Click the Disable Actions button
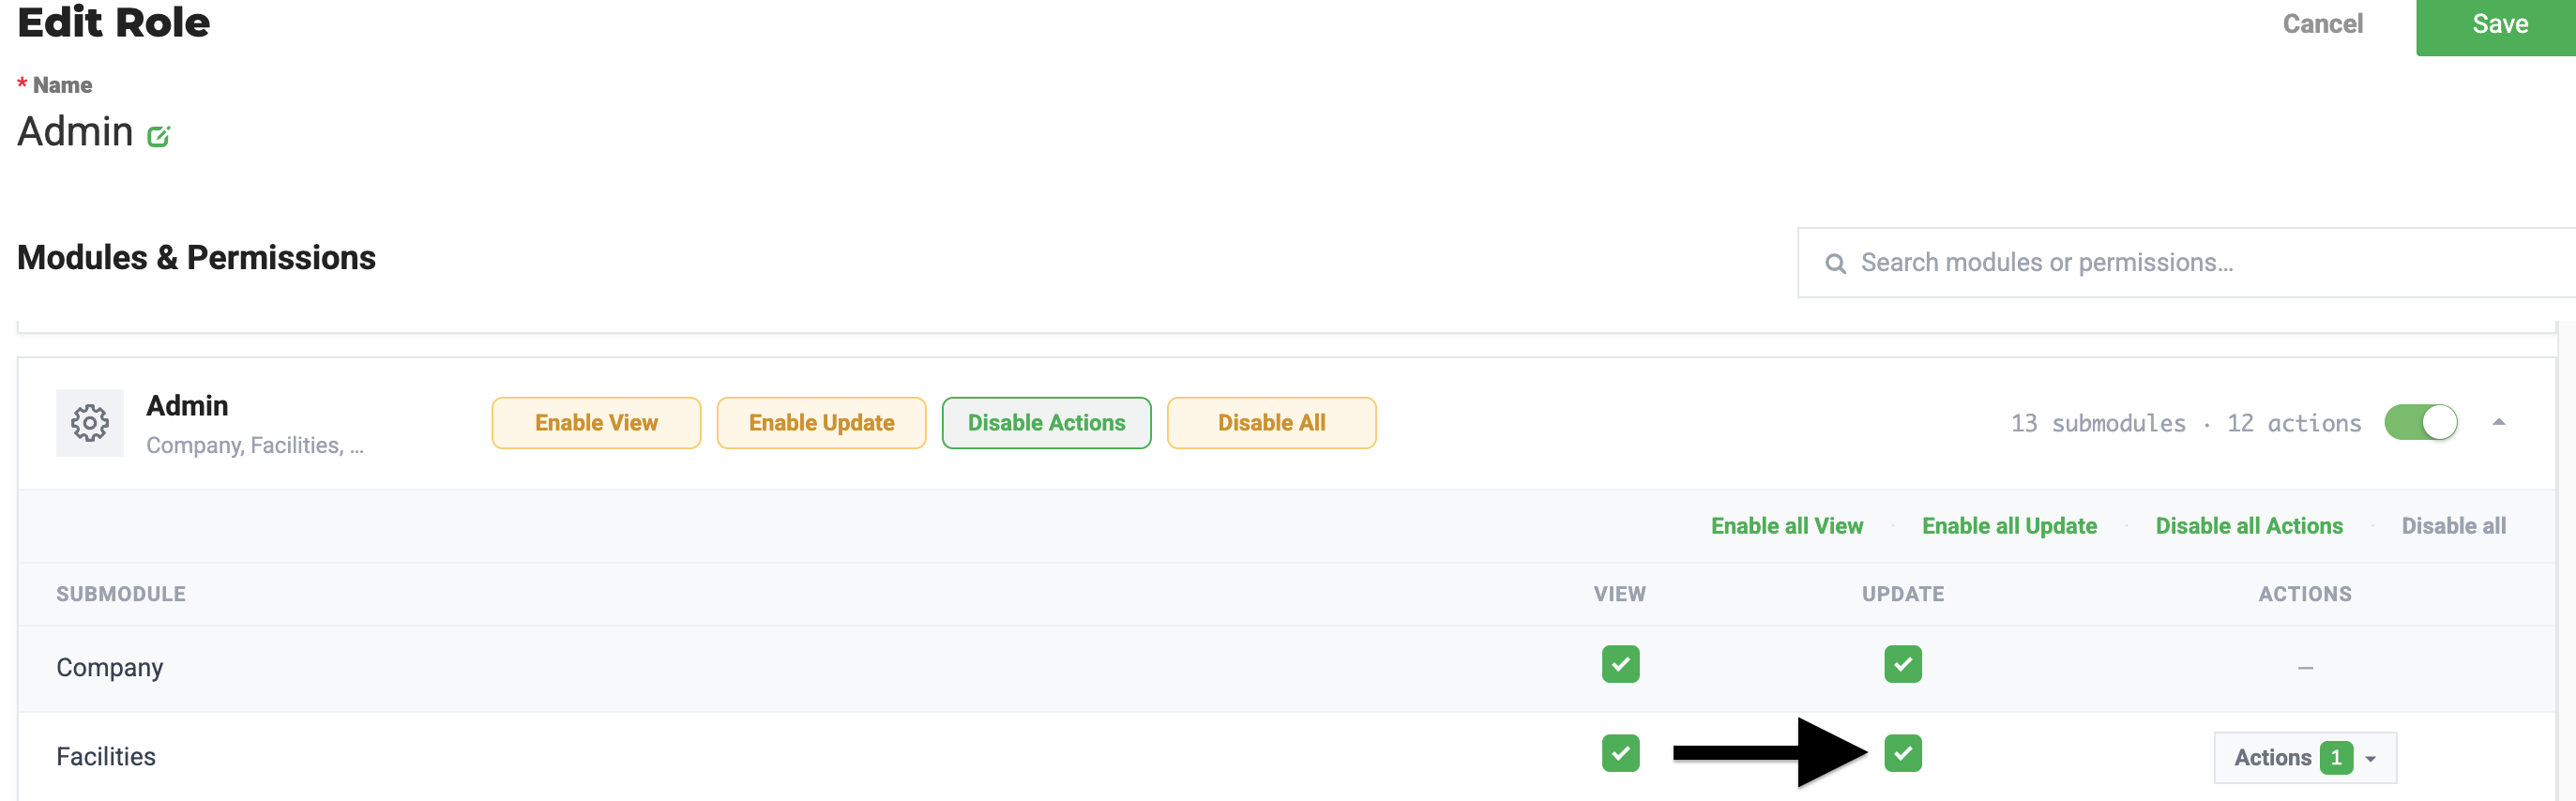Viewport: 2576px width, 801px height. tap(1046, 423)
